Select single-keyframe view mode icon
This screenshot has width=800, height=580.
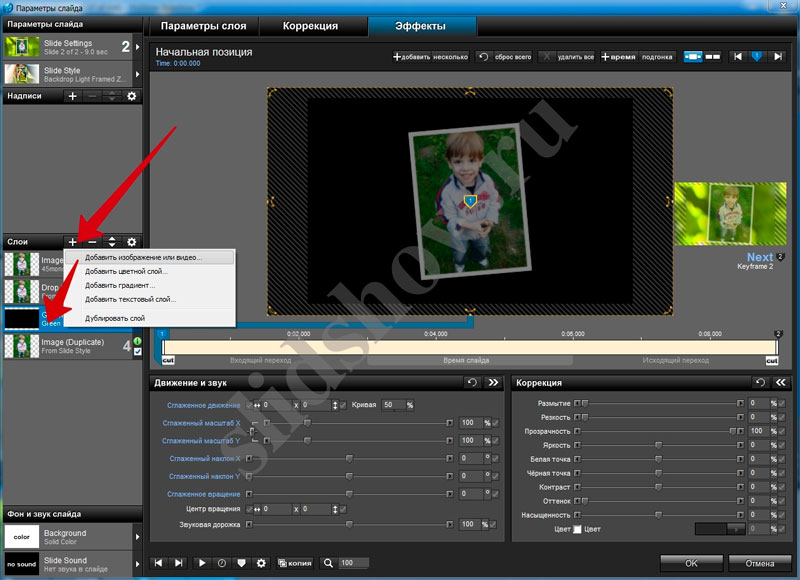692,57
